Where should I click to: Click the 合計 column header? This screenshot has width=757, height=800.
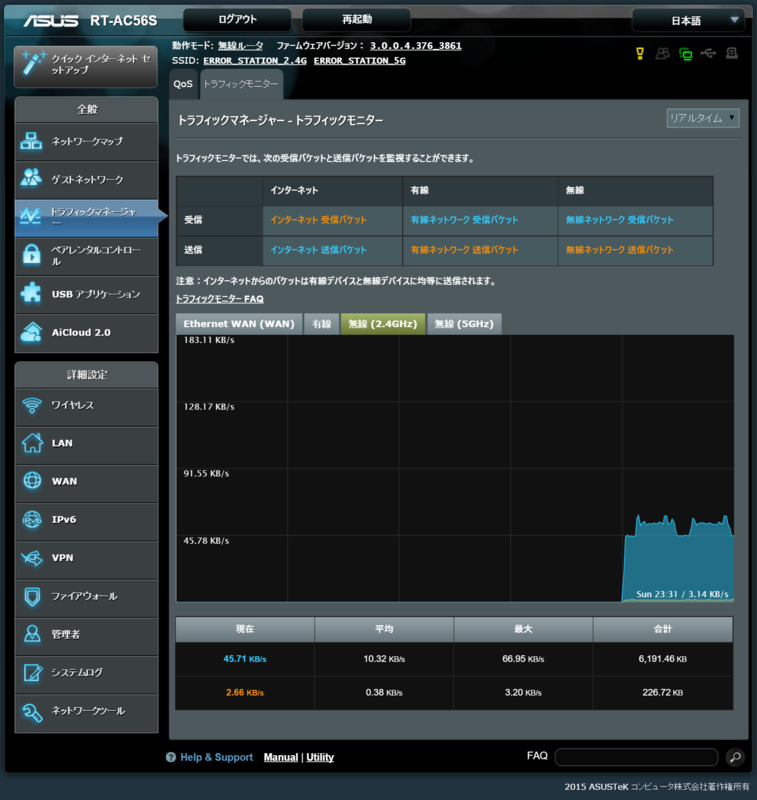pyautogui.click(x=663, y=629)
